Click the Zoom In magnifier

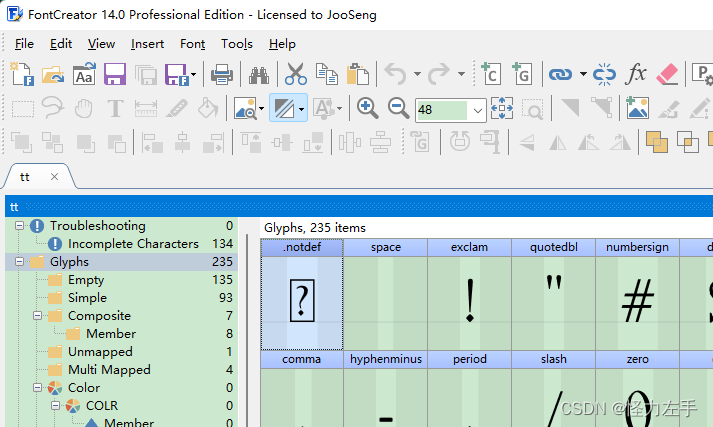(367, 109)
